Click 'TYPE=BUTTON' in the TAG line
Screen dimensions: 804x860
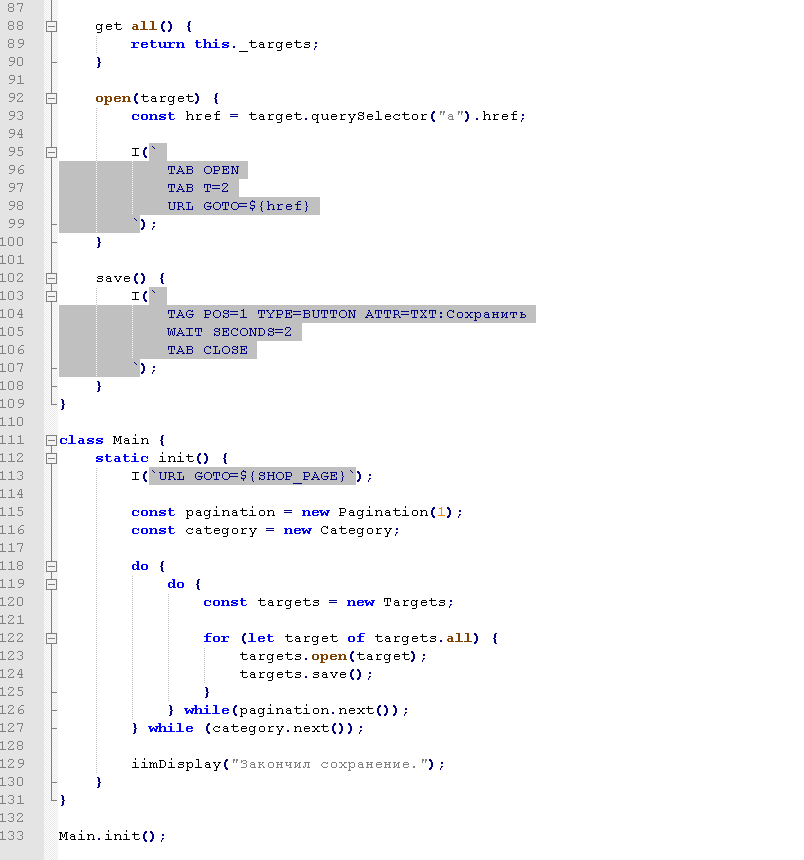click(307, 314)
